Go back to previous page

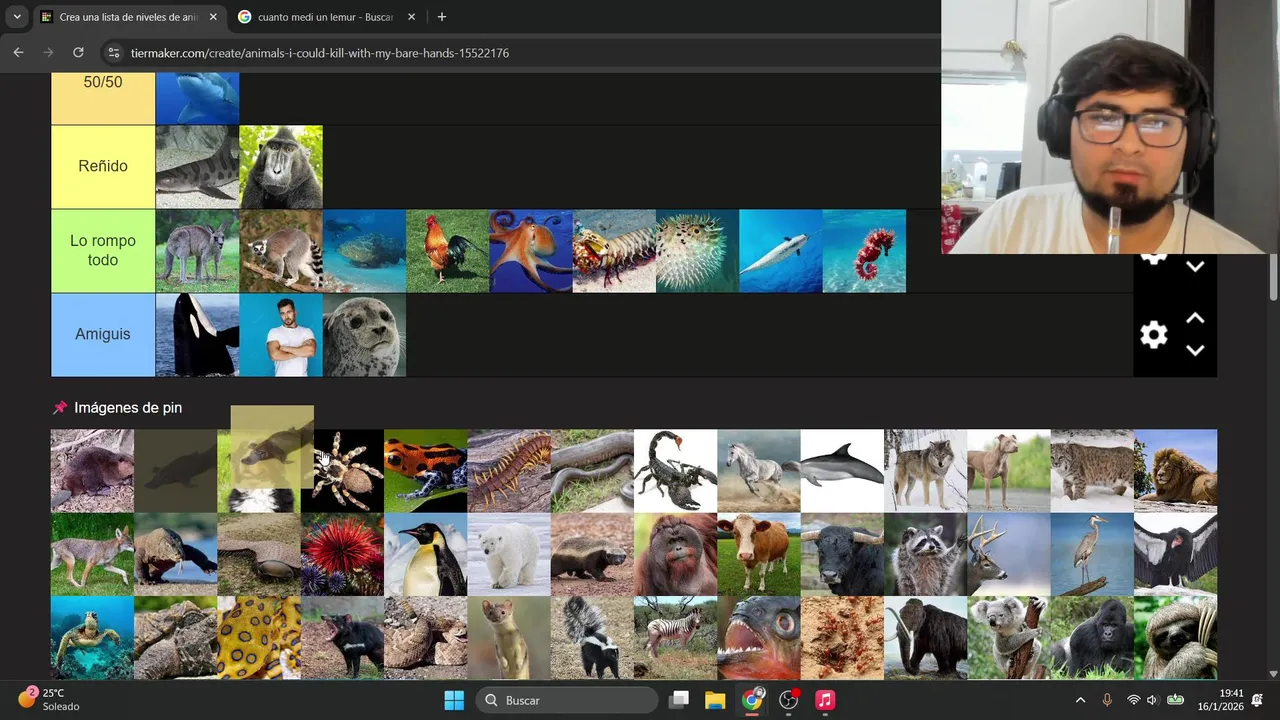(x=18, y=53)
